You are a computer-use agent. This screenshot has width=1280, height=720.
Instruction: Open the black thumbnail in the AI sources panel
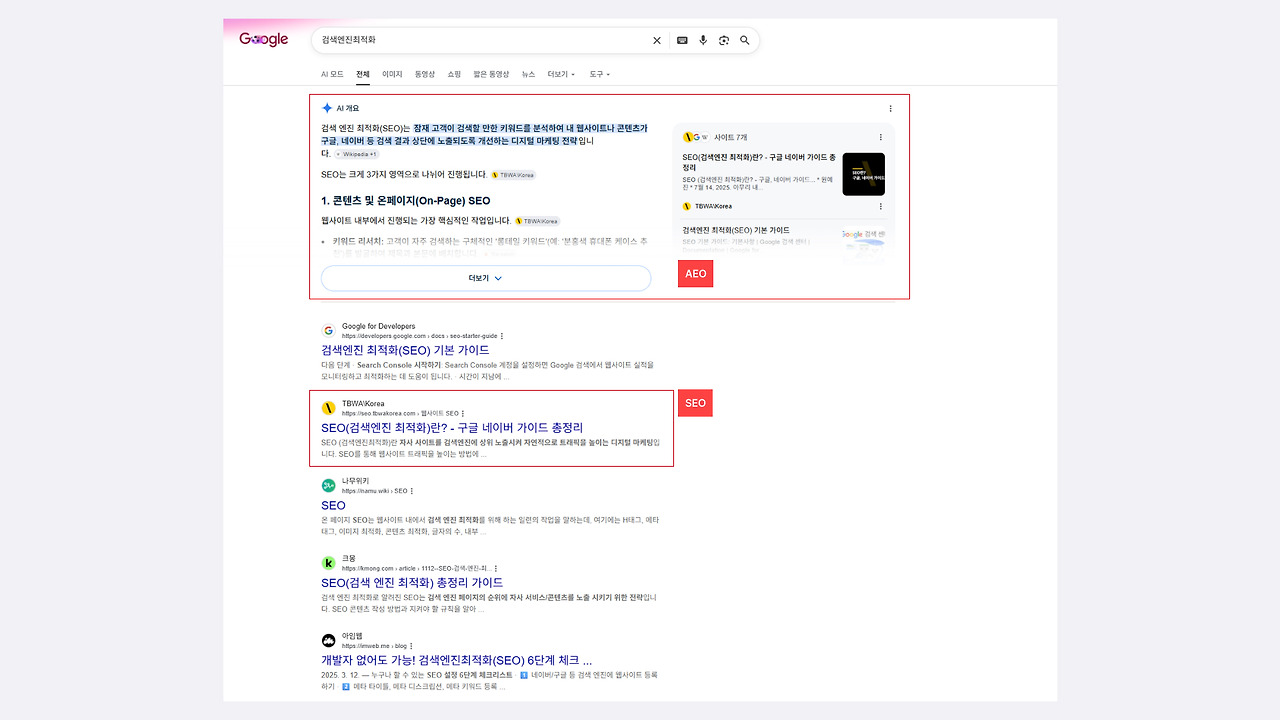coord(864,174)
